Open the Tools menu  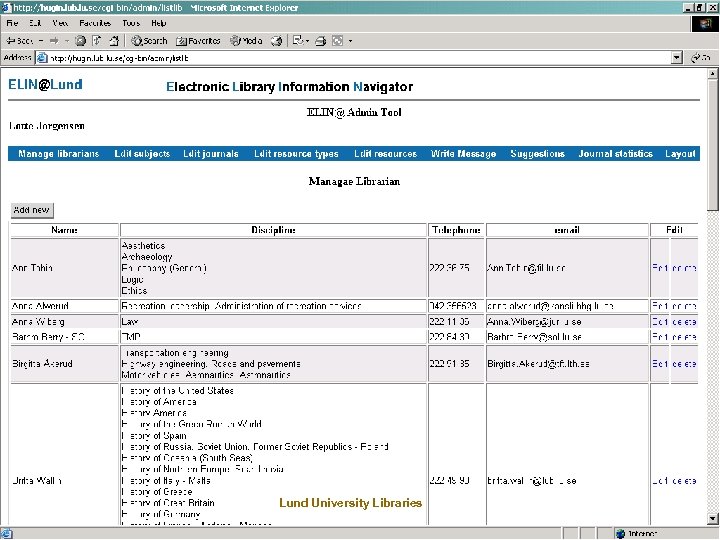131,23
